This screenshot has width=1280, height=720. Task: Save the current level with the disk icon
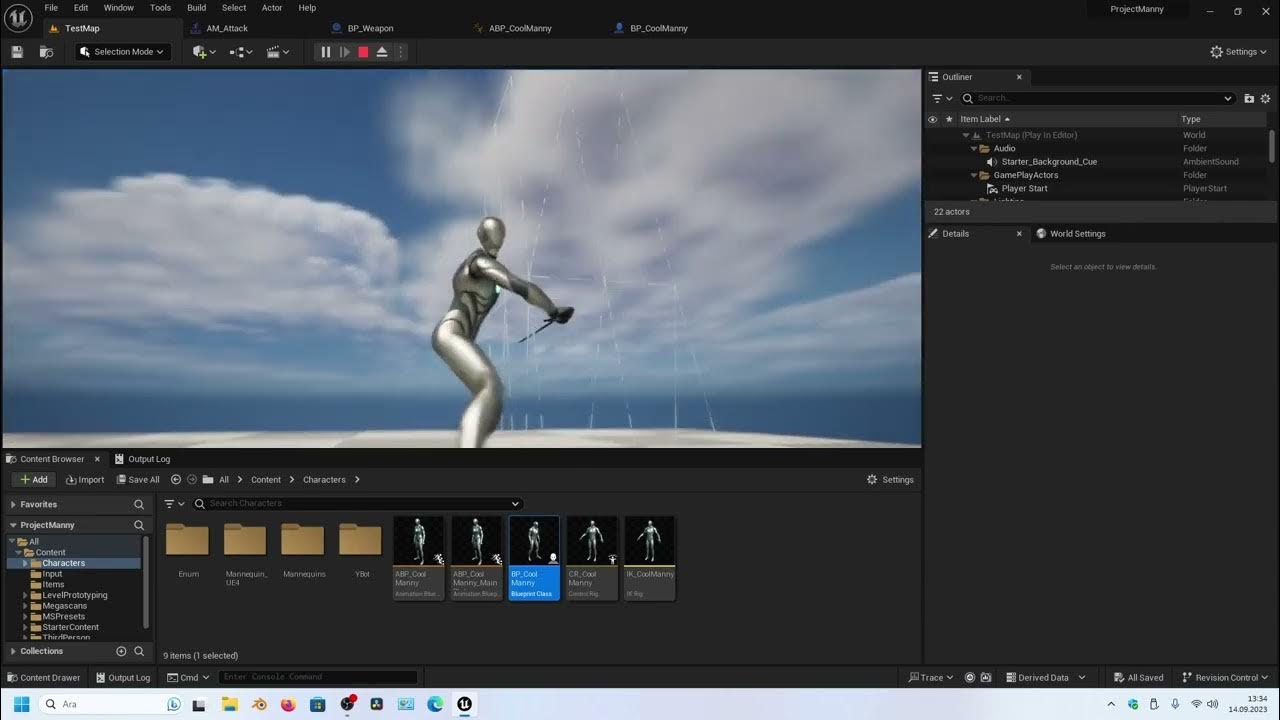tap(17, 52)
